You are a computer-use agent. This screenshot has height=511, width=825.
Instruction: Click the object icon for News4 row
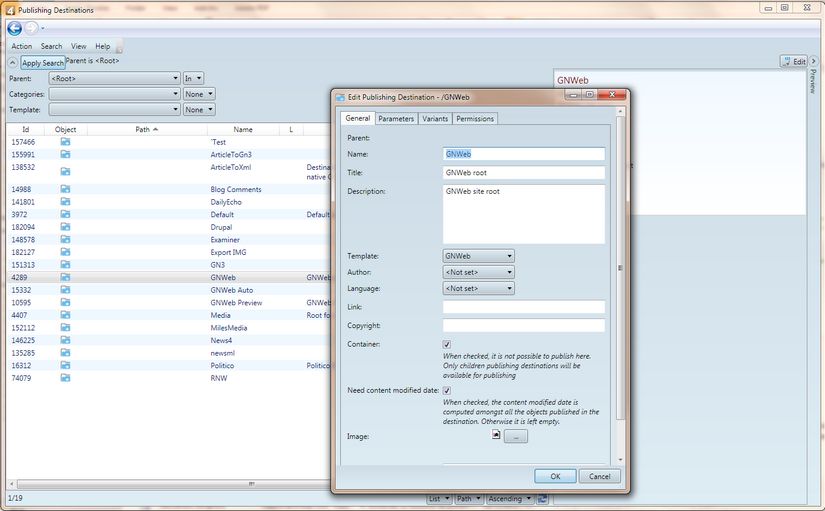coord(65,340)
